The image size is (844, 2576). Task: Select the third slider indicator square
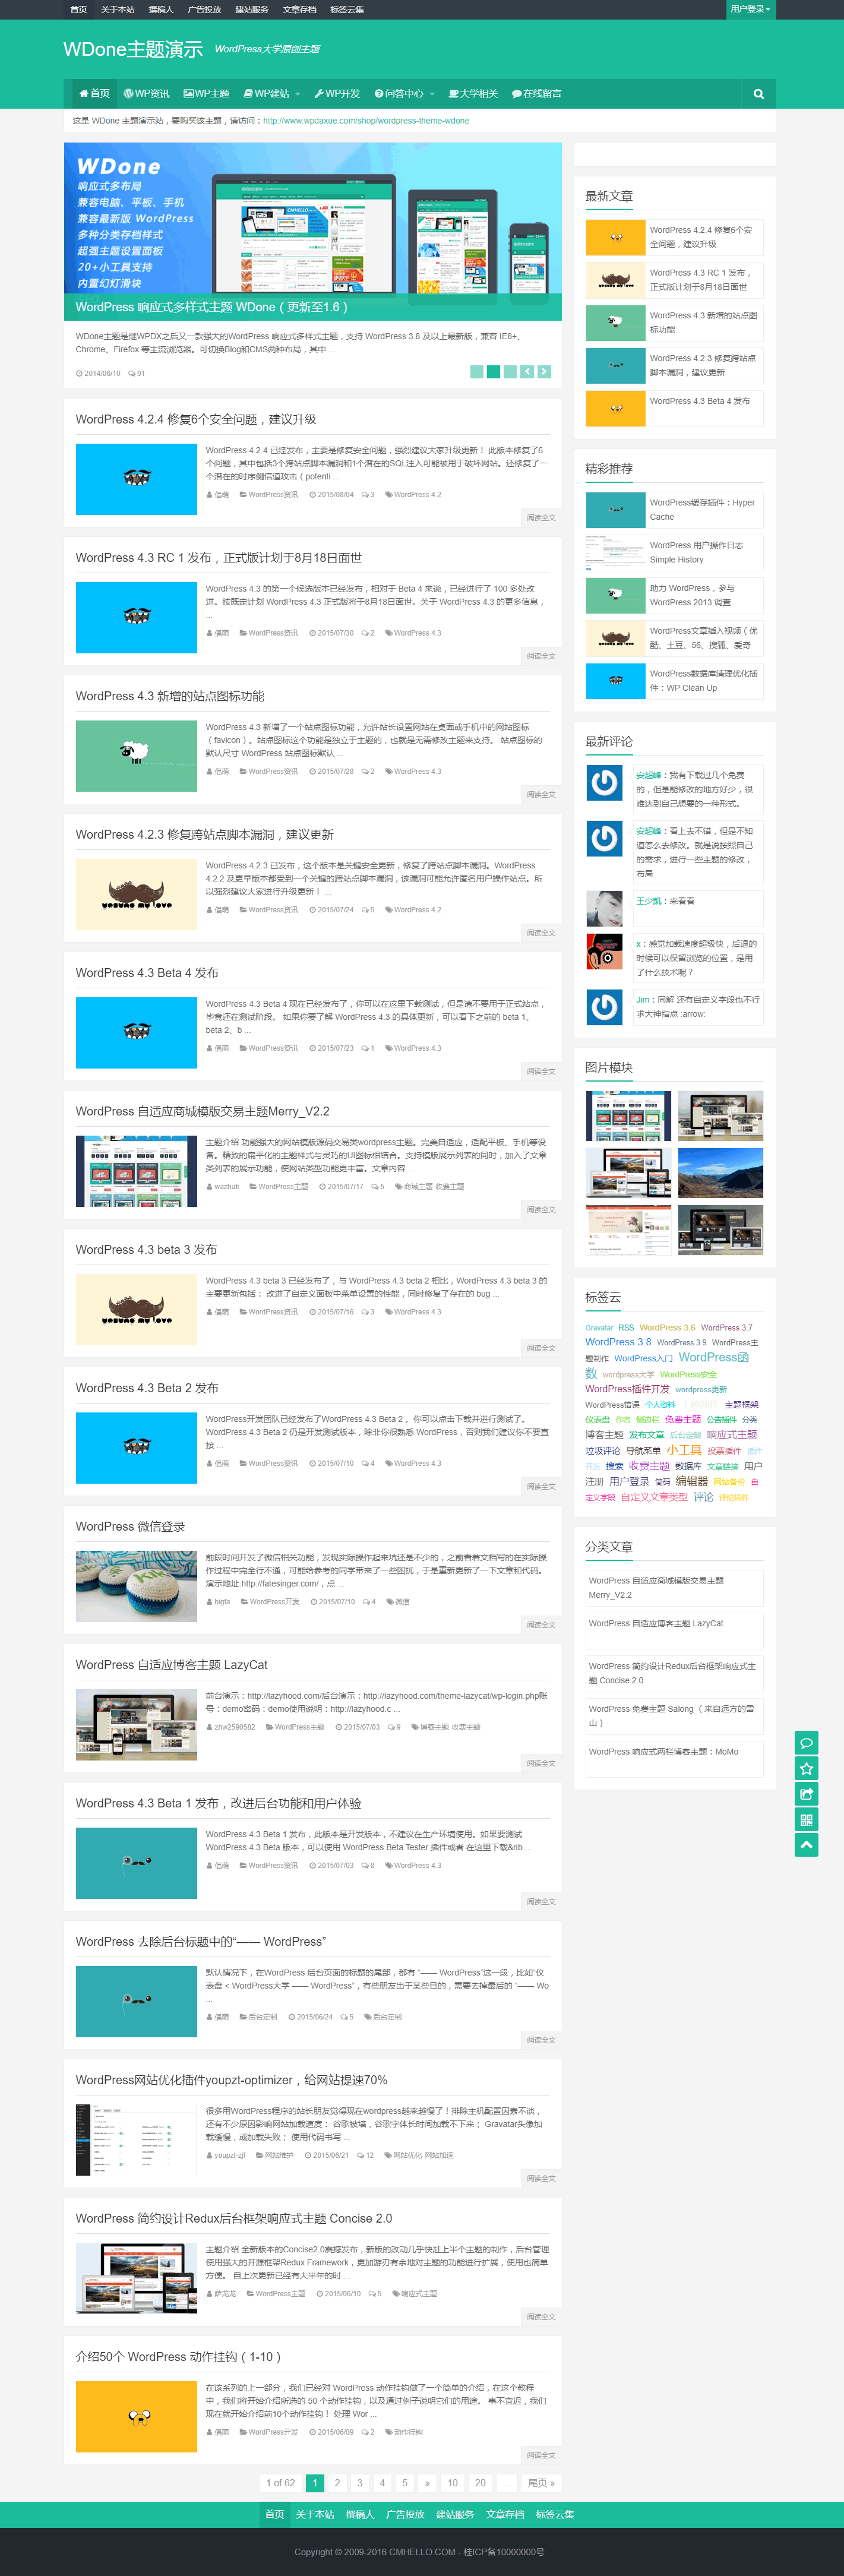coord(510,372)
